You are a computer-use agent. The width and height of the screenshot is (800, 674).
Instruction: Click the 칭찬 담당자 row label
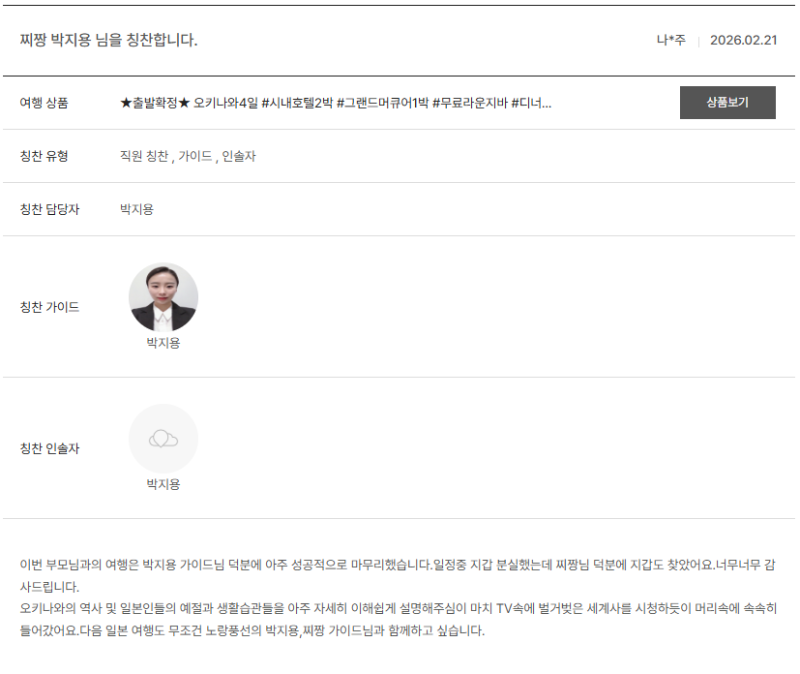click(x=49, y=210)
